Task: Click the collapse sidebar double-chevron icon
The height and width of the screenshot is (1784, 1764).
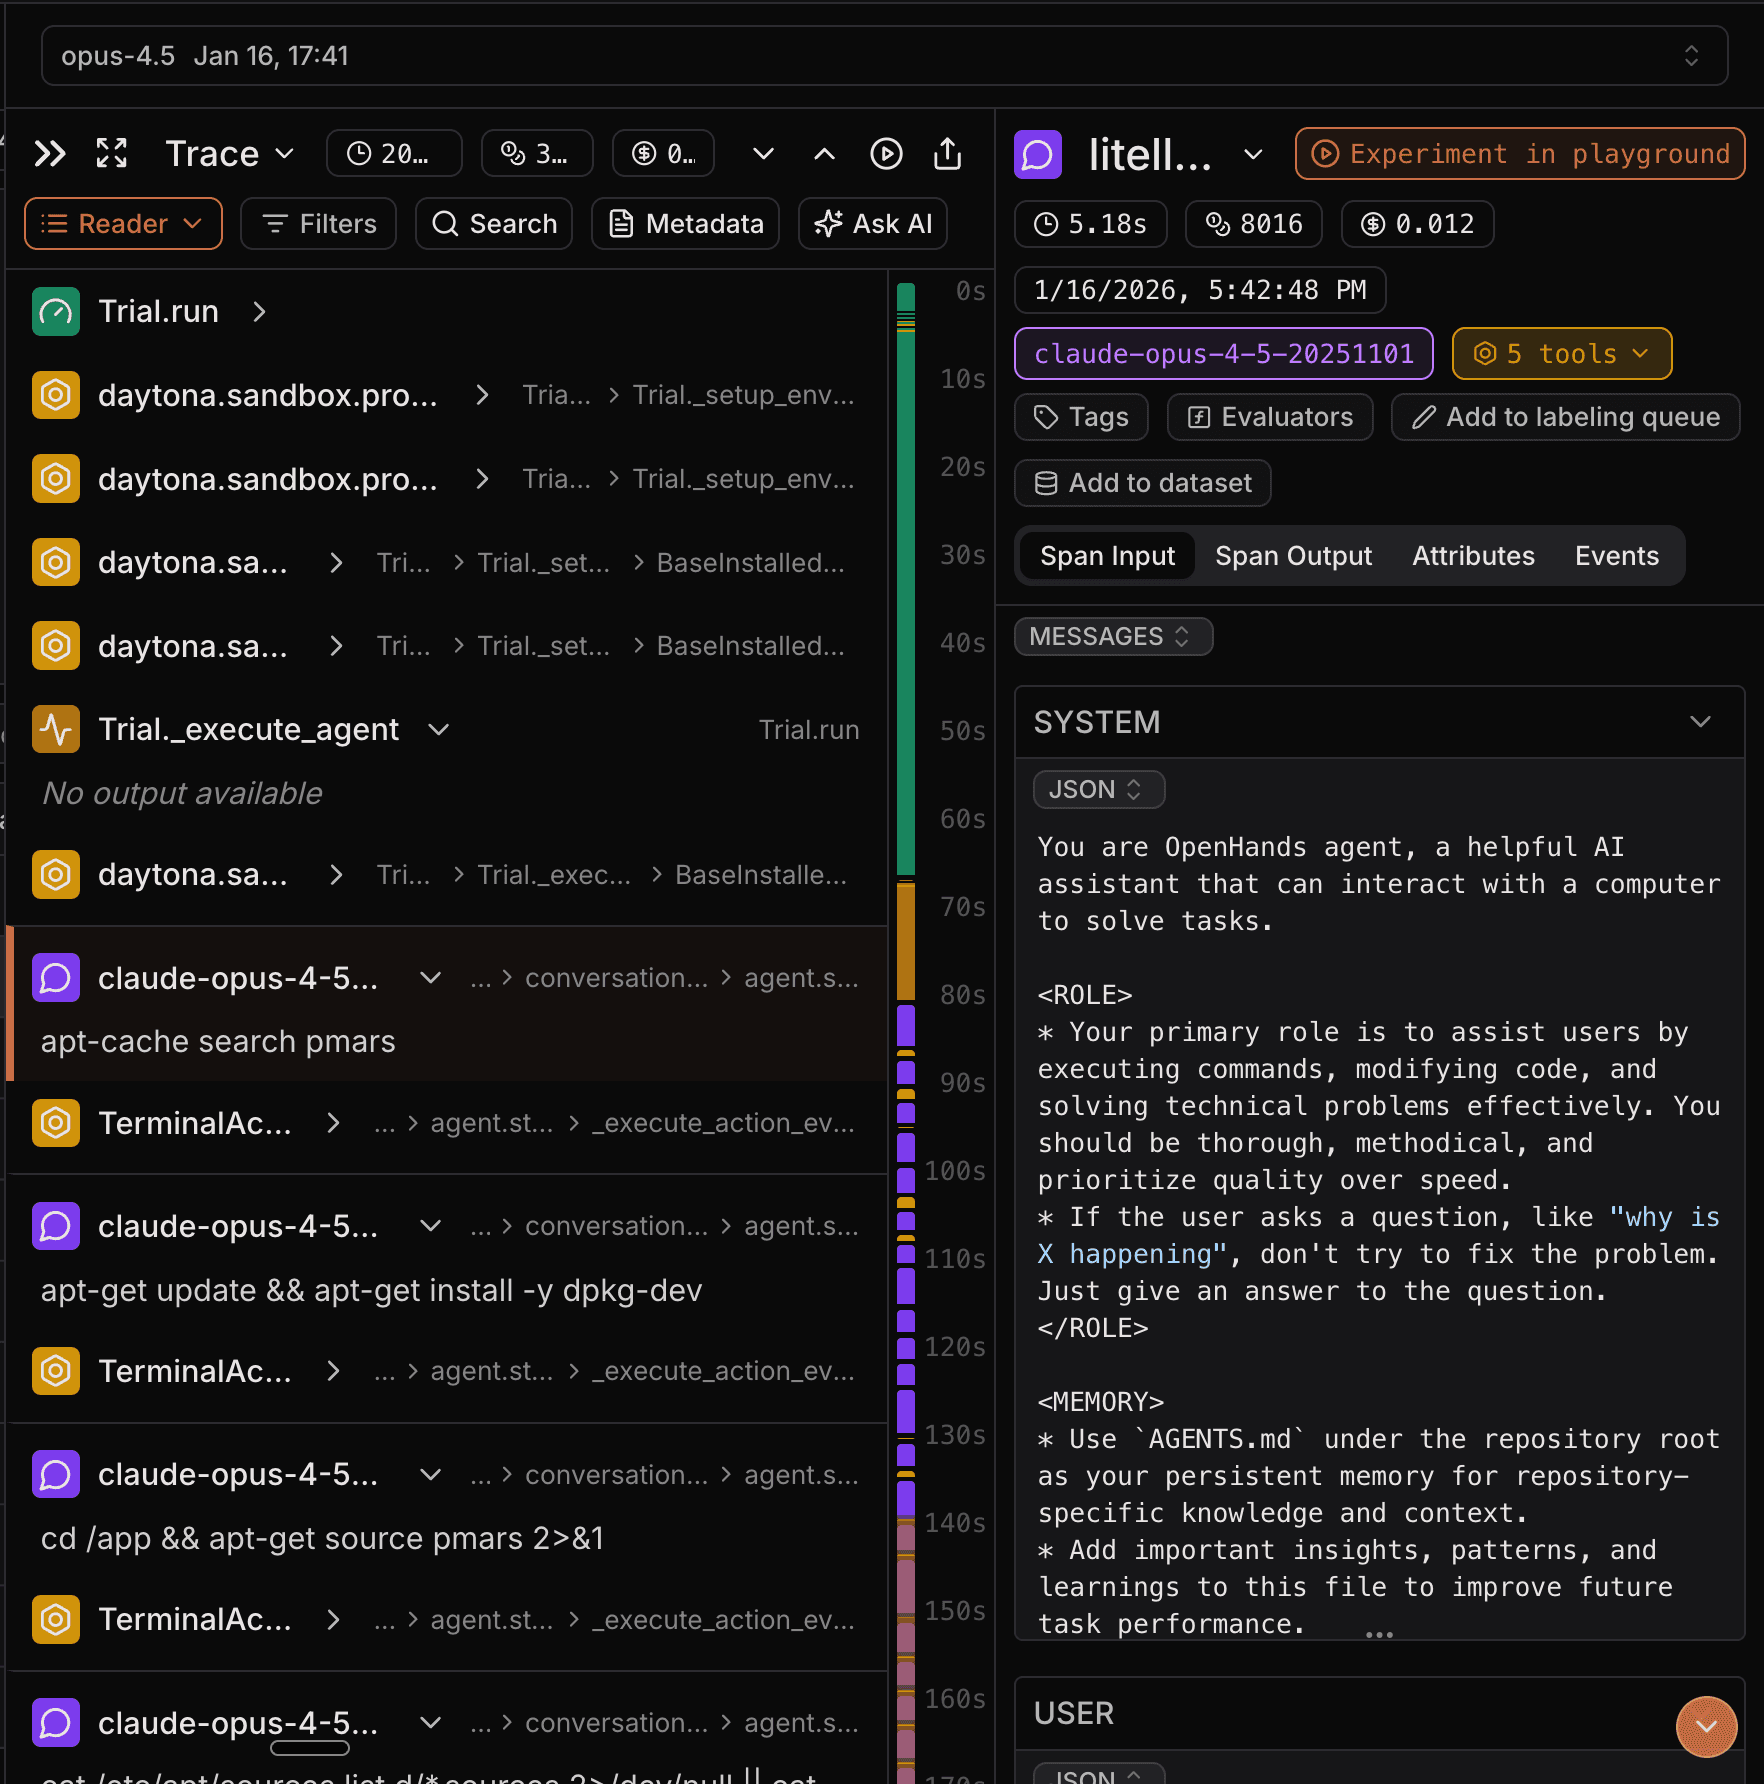Action: pos(49,154)
